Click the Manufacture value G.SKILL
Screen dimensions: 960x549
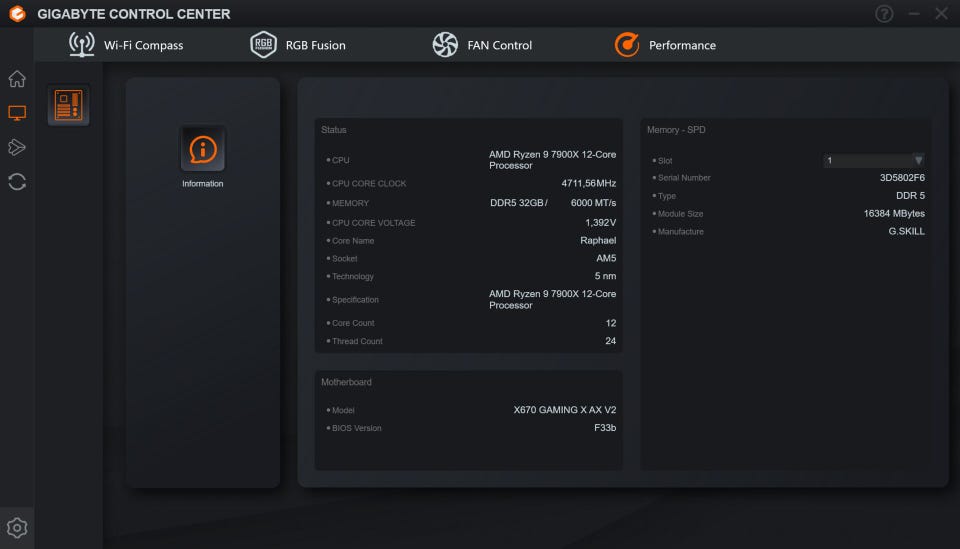point(906,231)
